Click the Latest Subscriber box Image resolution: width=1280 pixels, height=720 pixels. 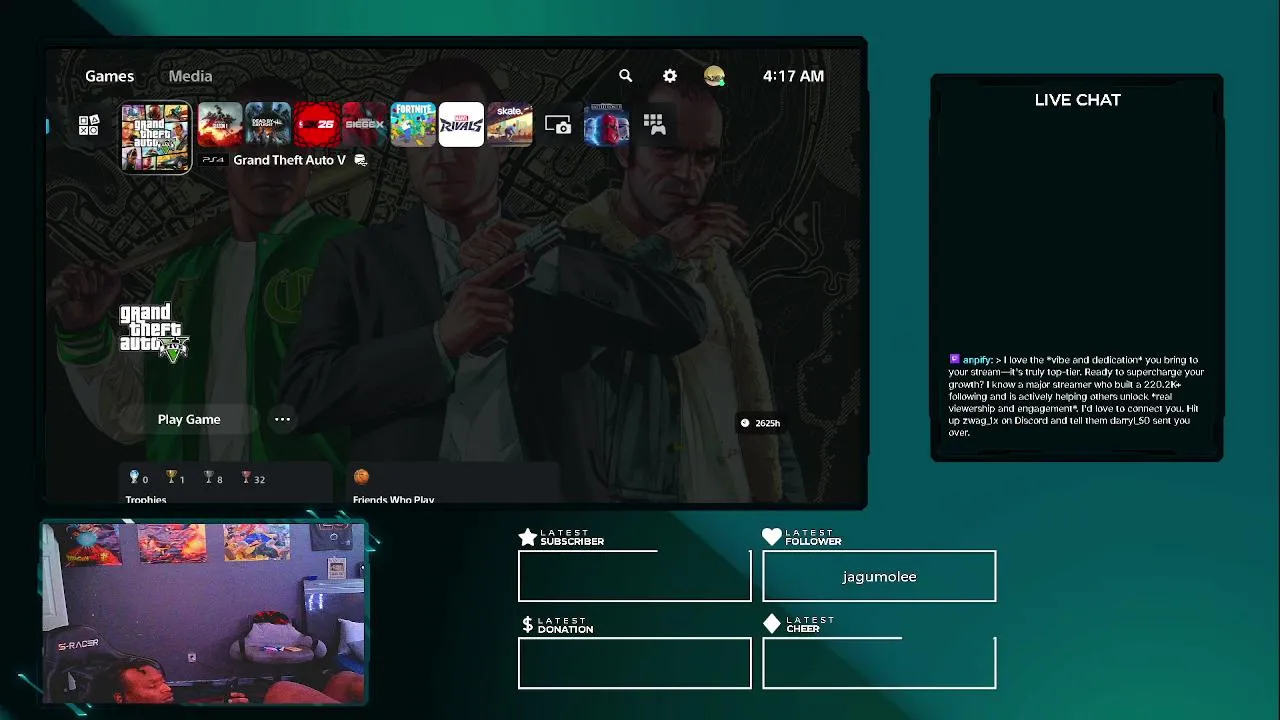tap(634, 576)
